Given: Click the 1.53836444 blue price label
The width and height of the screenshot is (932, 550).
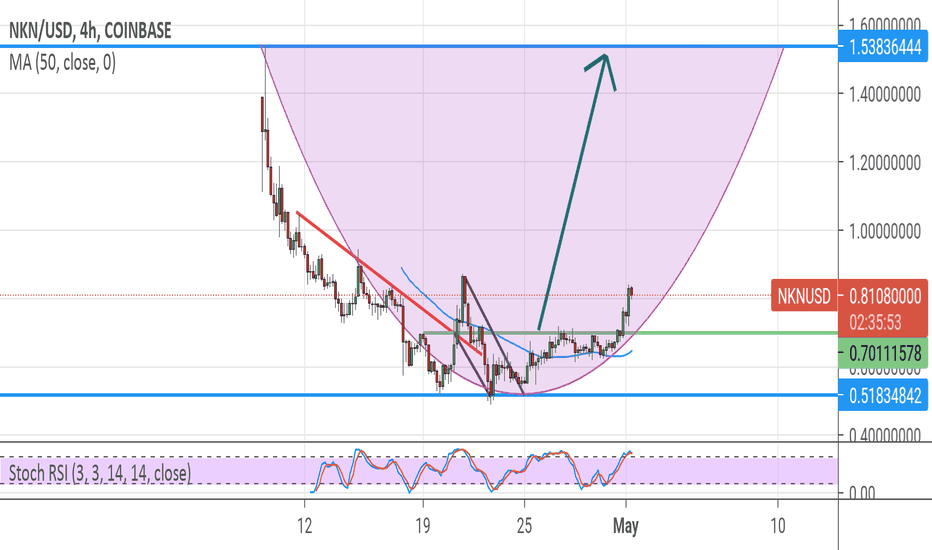Looking at the screenshot, I should coord(883,47).
